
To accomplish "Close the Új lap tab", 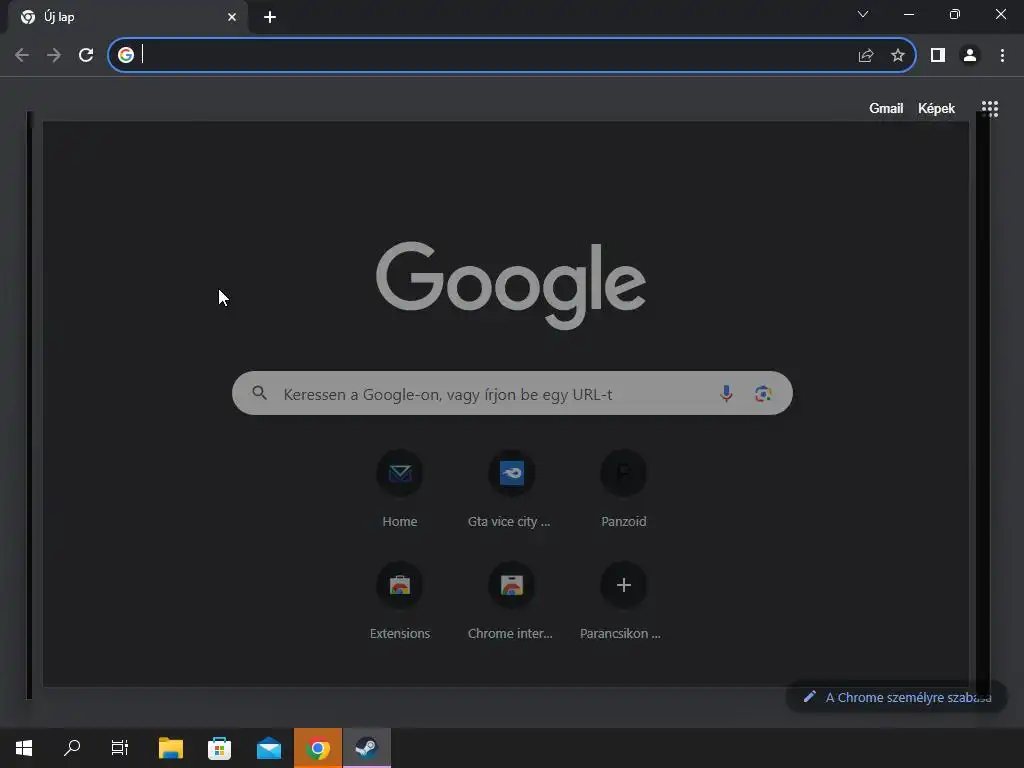I will 232,17.
